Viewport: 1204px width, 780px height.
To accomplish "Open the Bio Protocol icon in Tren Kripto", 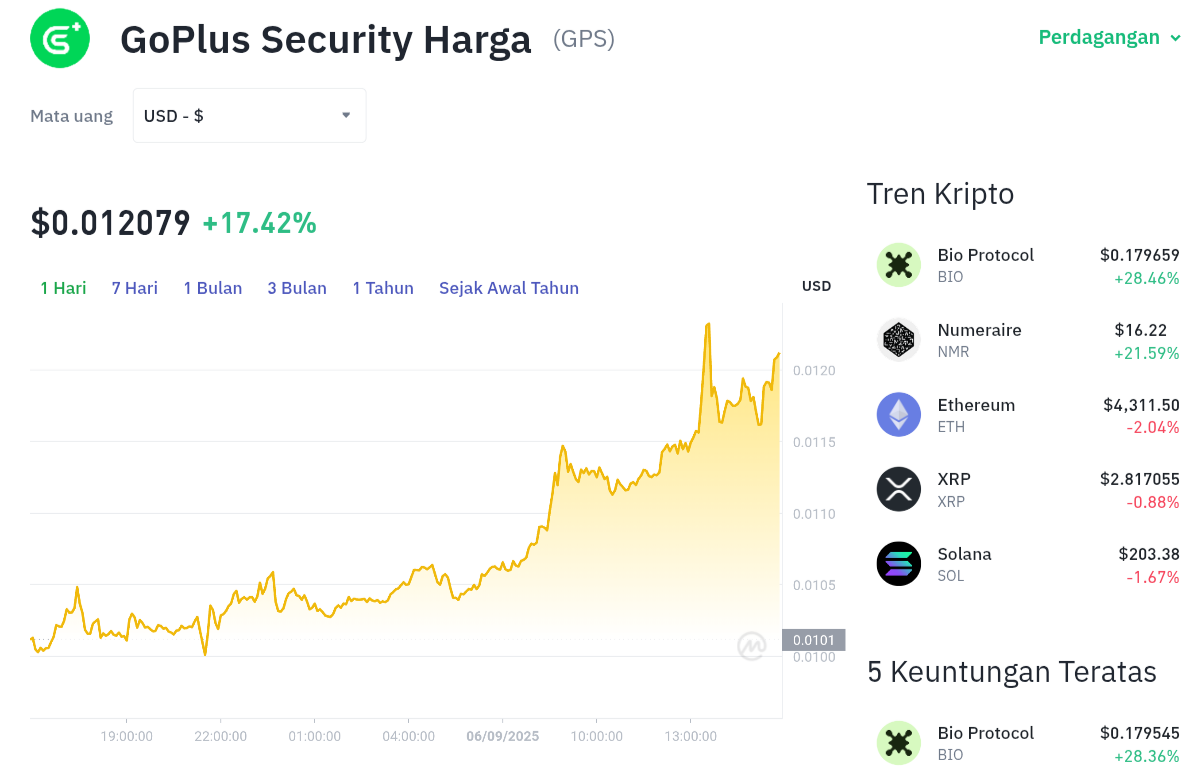I will (899, 265).
